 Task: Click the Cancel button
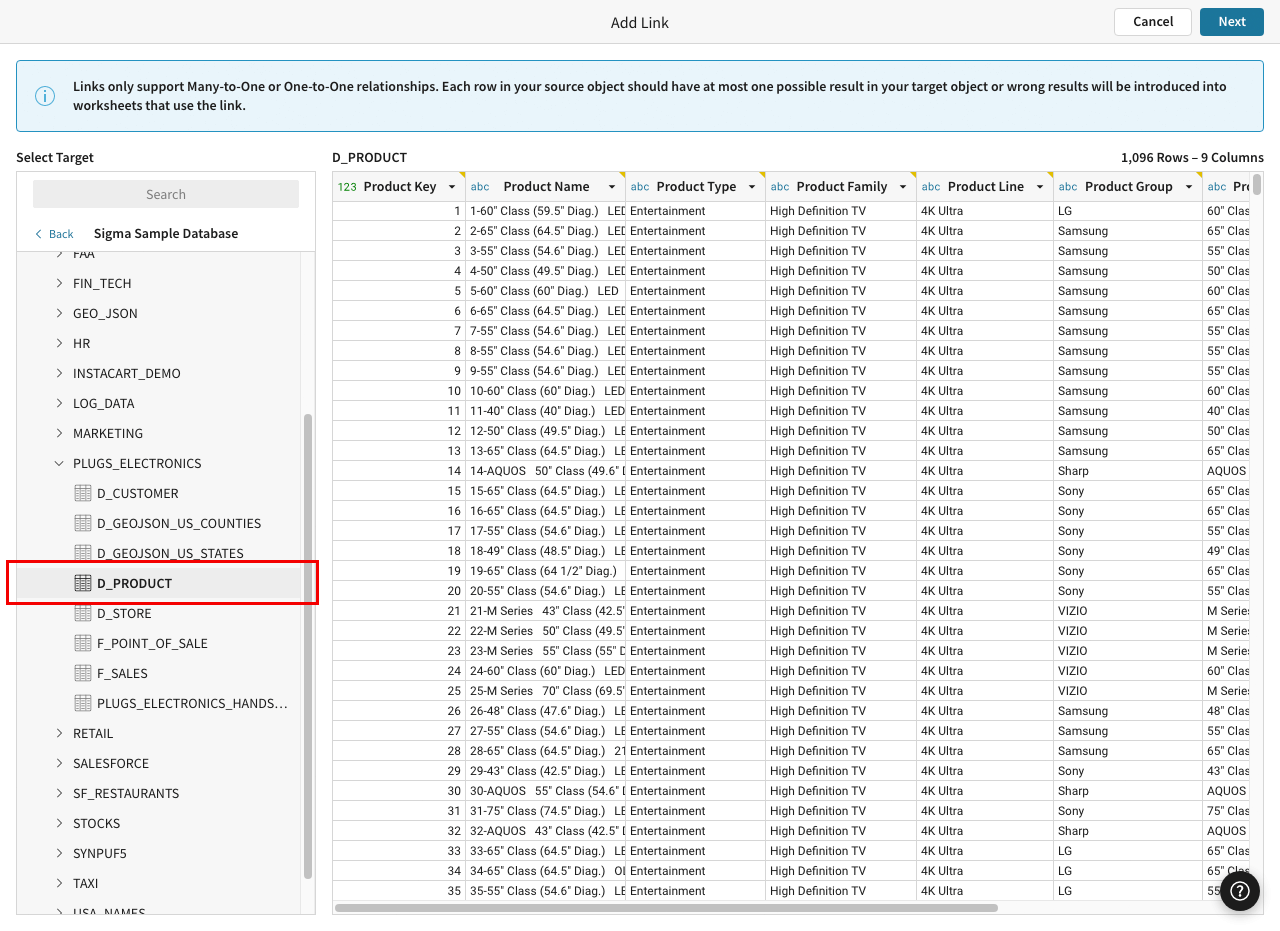tap(1153, 22)
